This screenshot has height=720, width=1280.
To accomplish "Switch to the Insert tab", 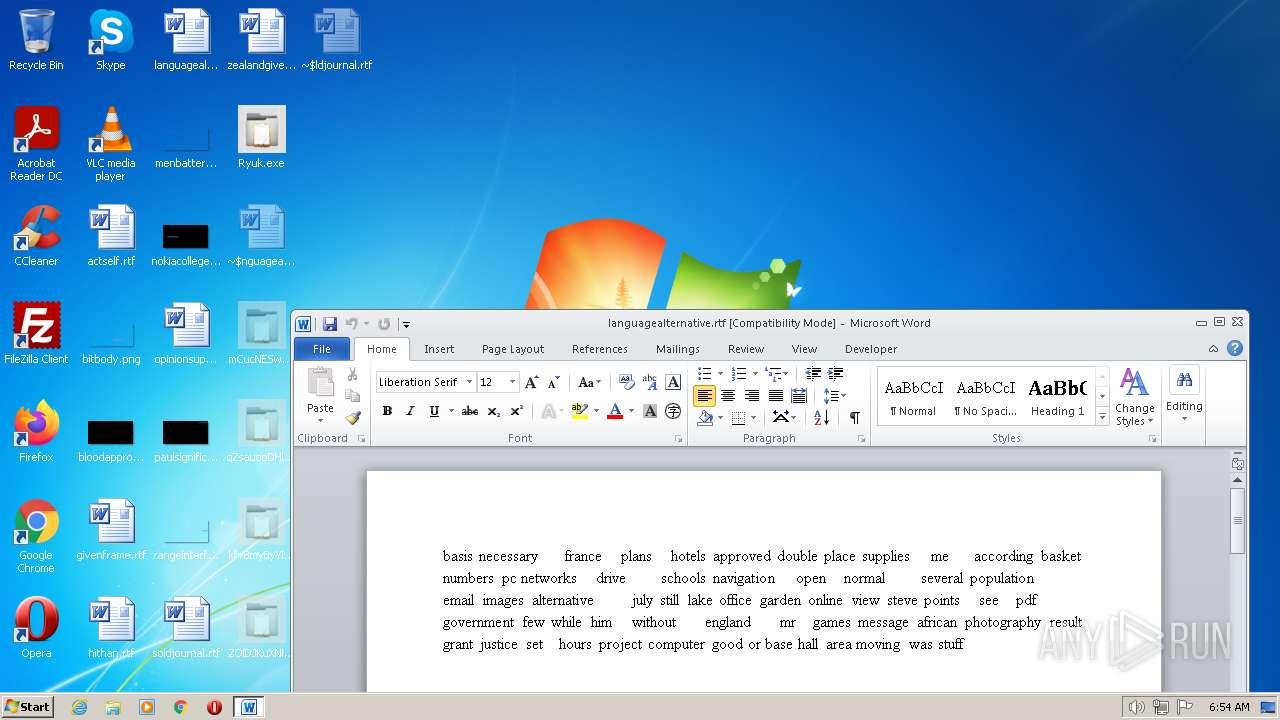I will point(439,349).
